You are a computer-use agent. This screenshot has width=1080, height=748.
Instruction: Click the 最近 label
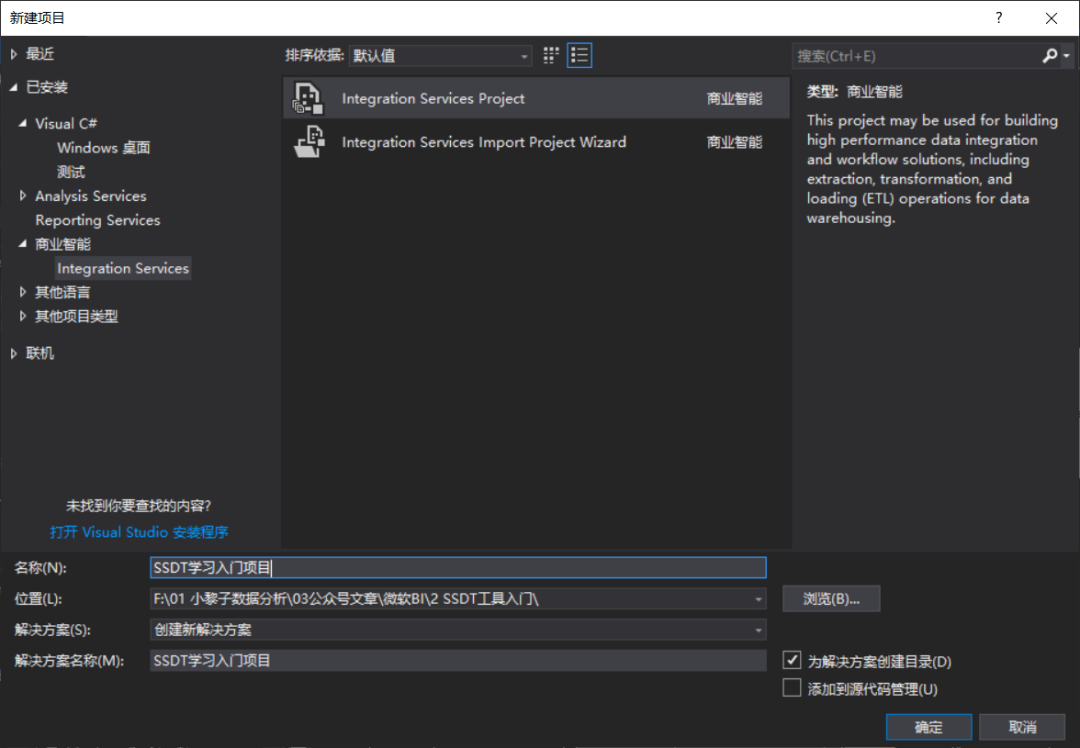40,54
